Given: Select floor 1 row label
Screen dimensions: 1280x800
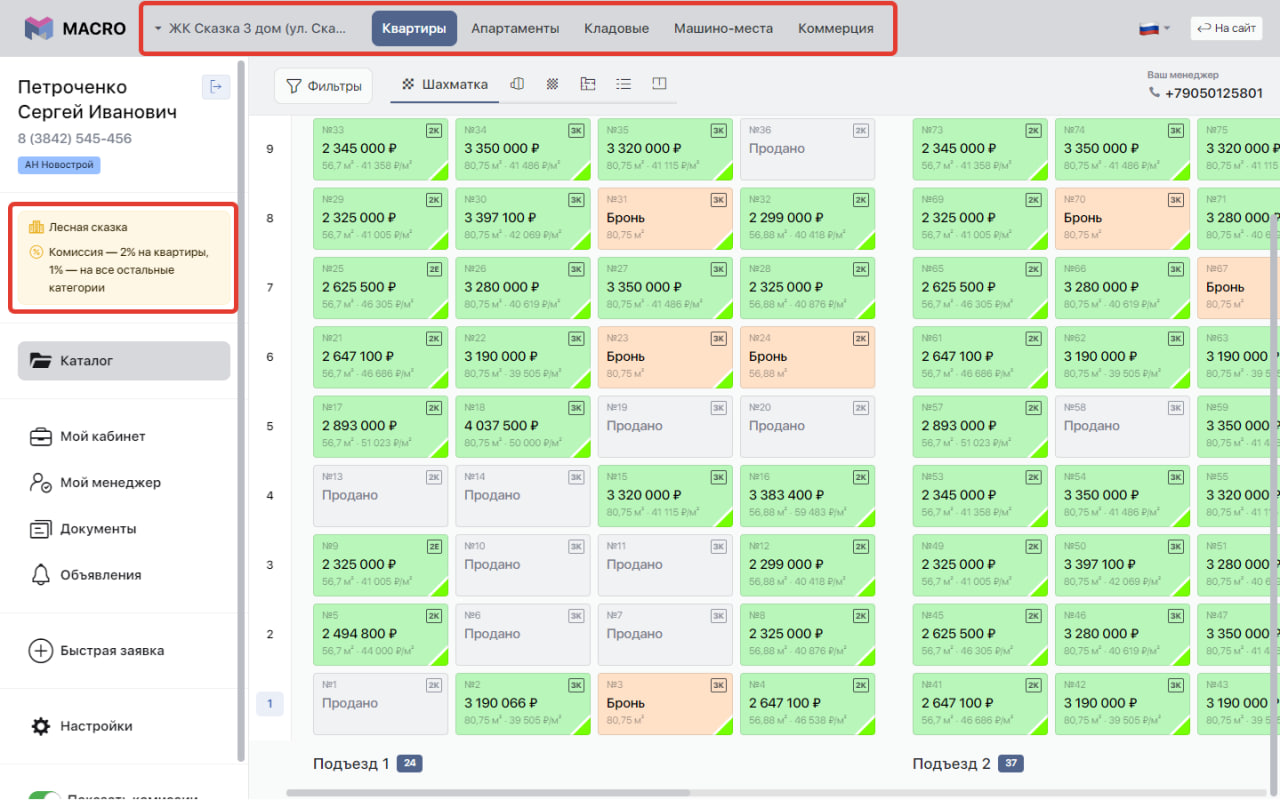Looking at the screenshot, I should [270, 703].
